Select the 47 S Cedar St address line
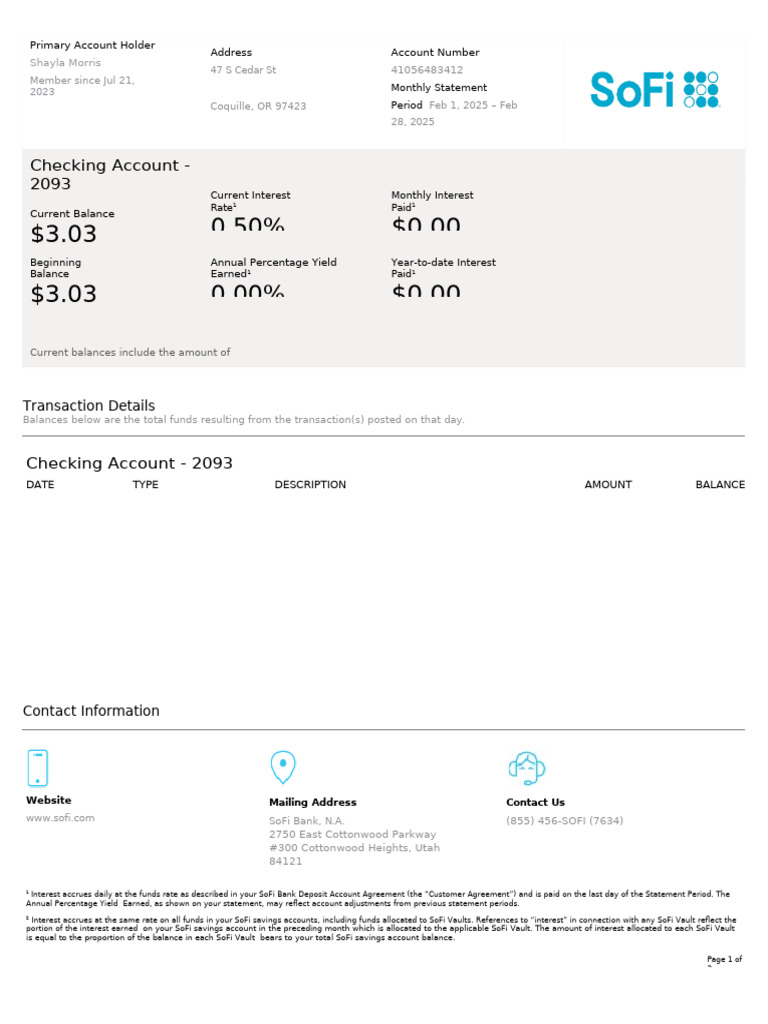 click(x=243, y=70)
